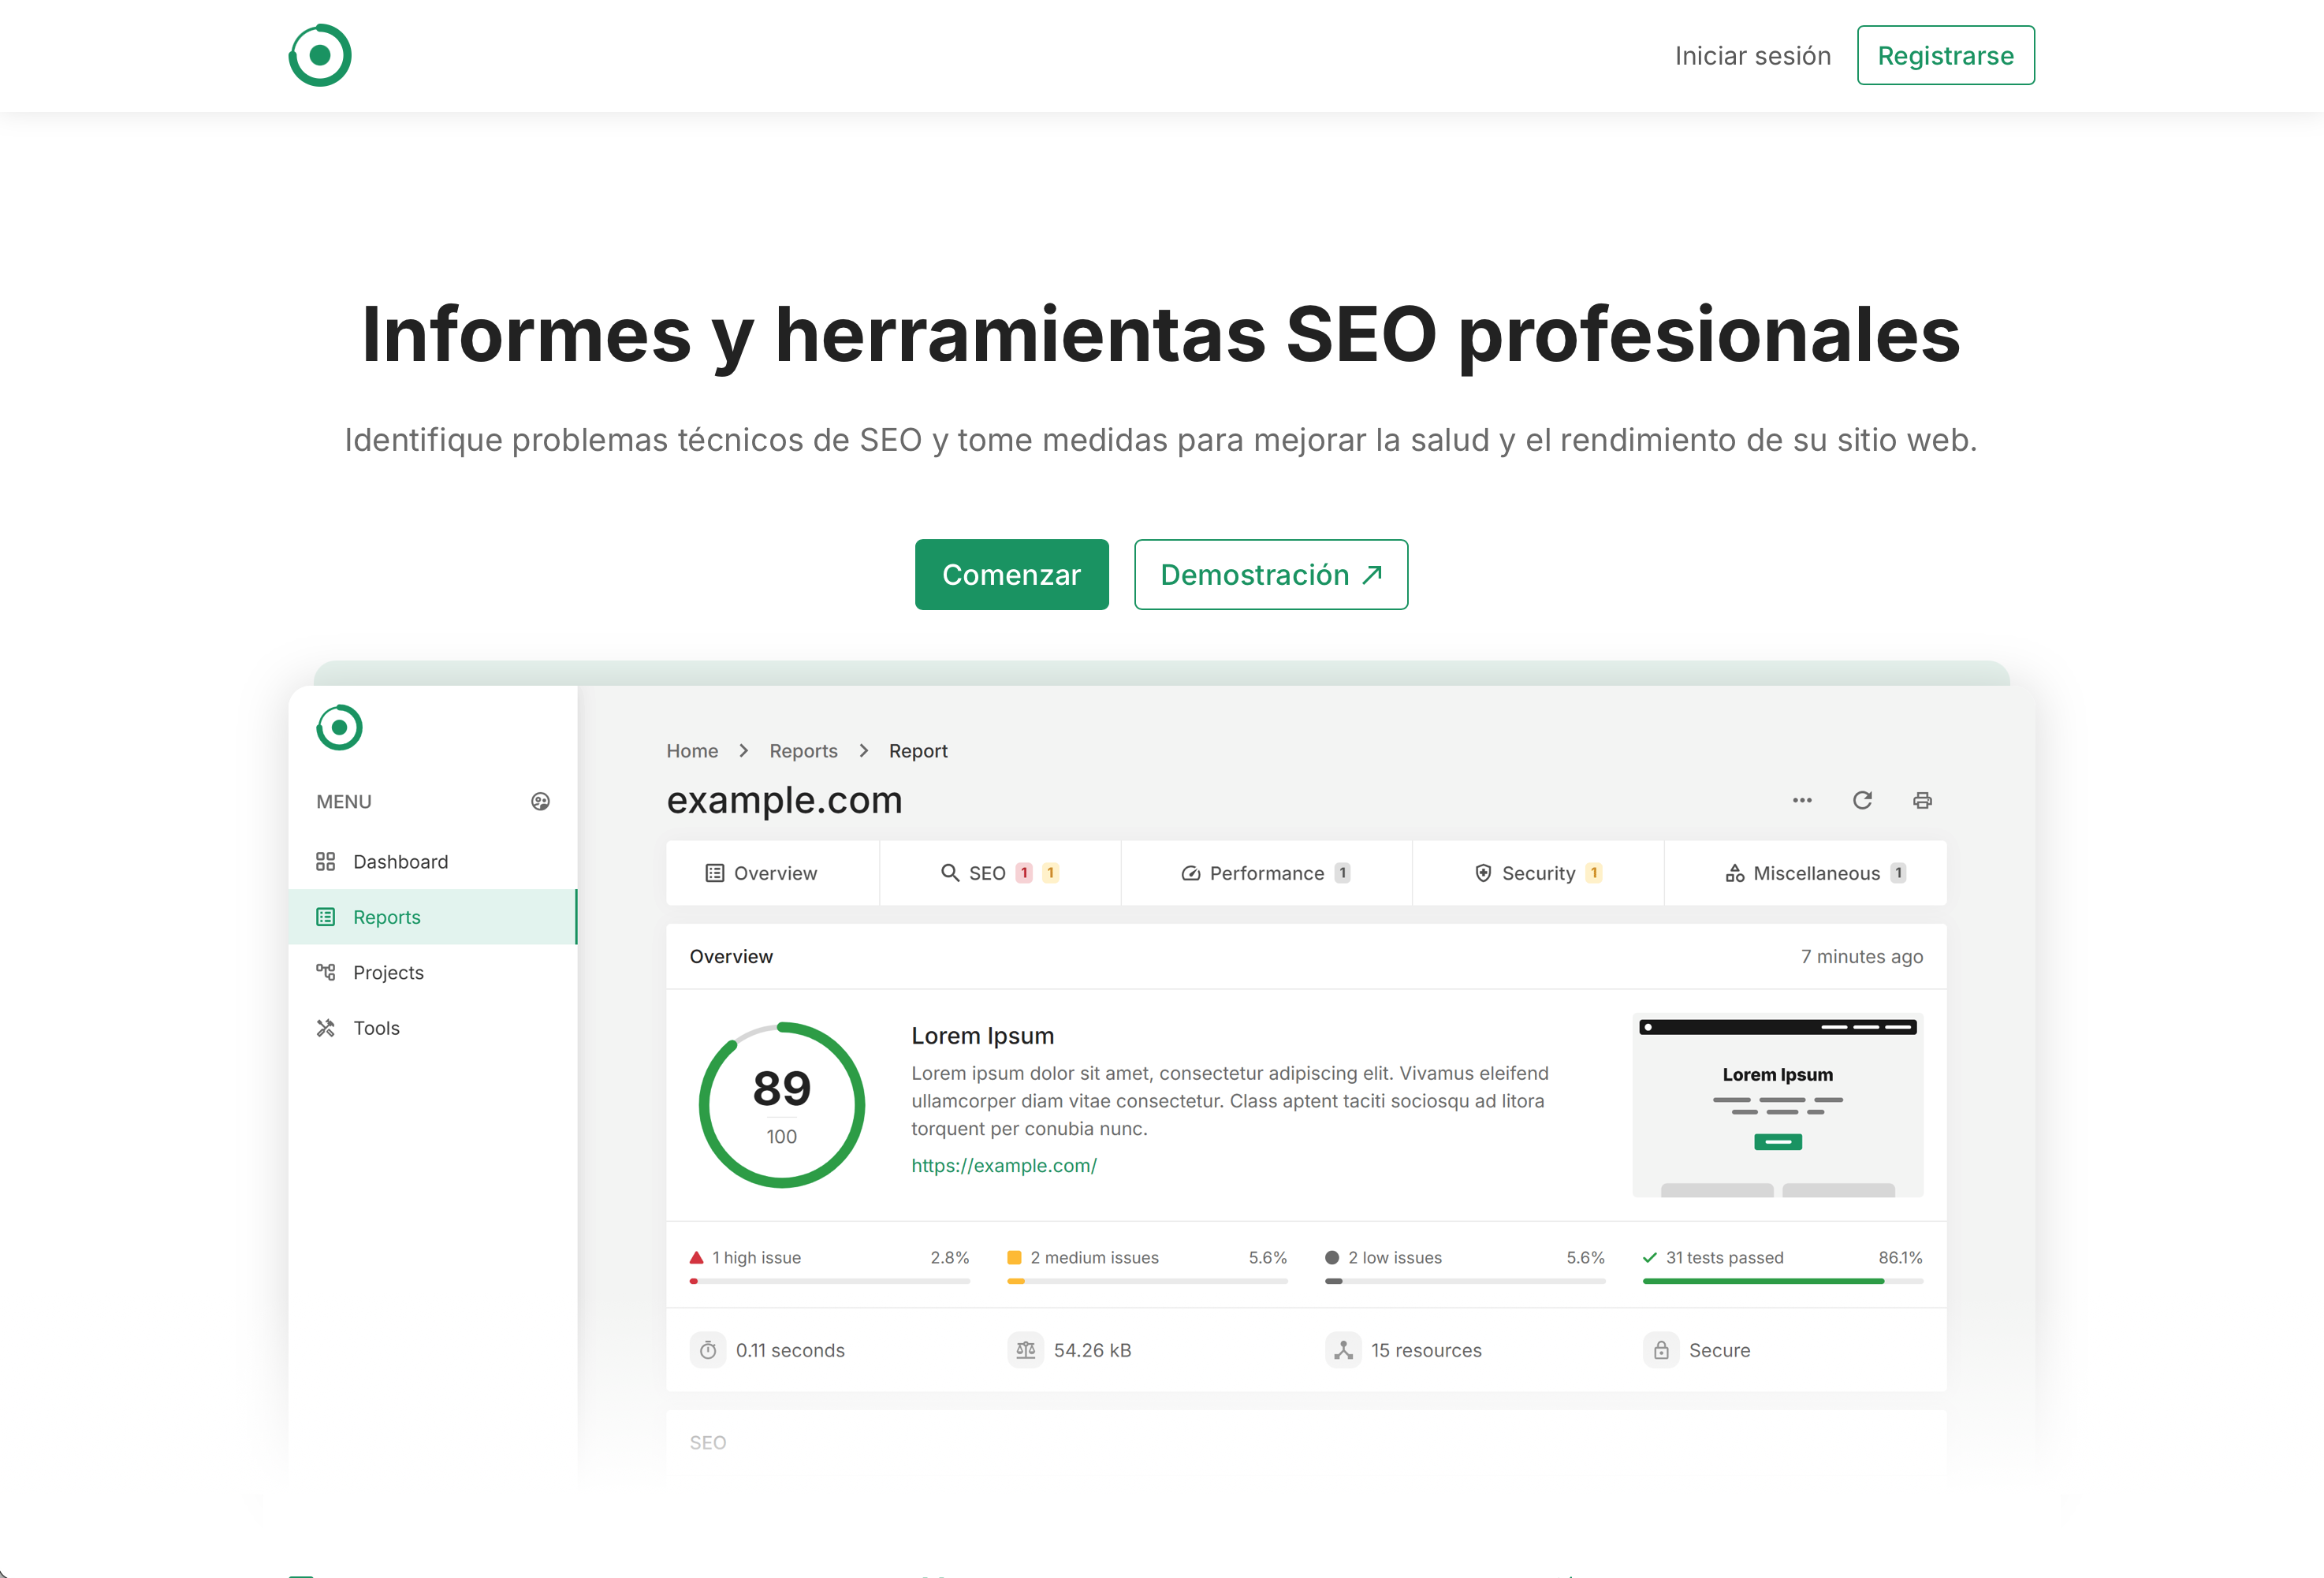Screen dimensions: 2324x1578
Task: Click the https://example.com/ link
Action: pos(1003,1166)
